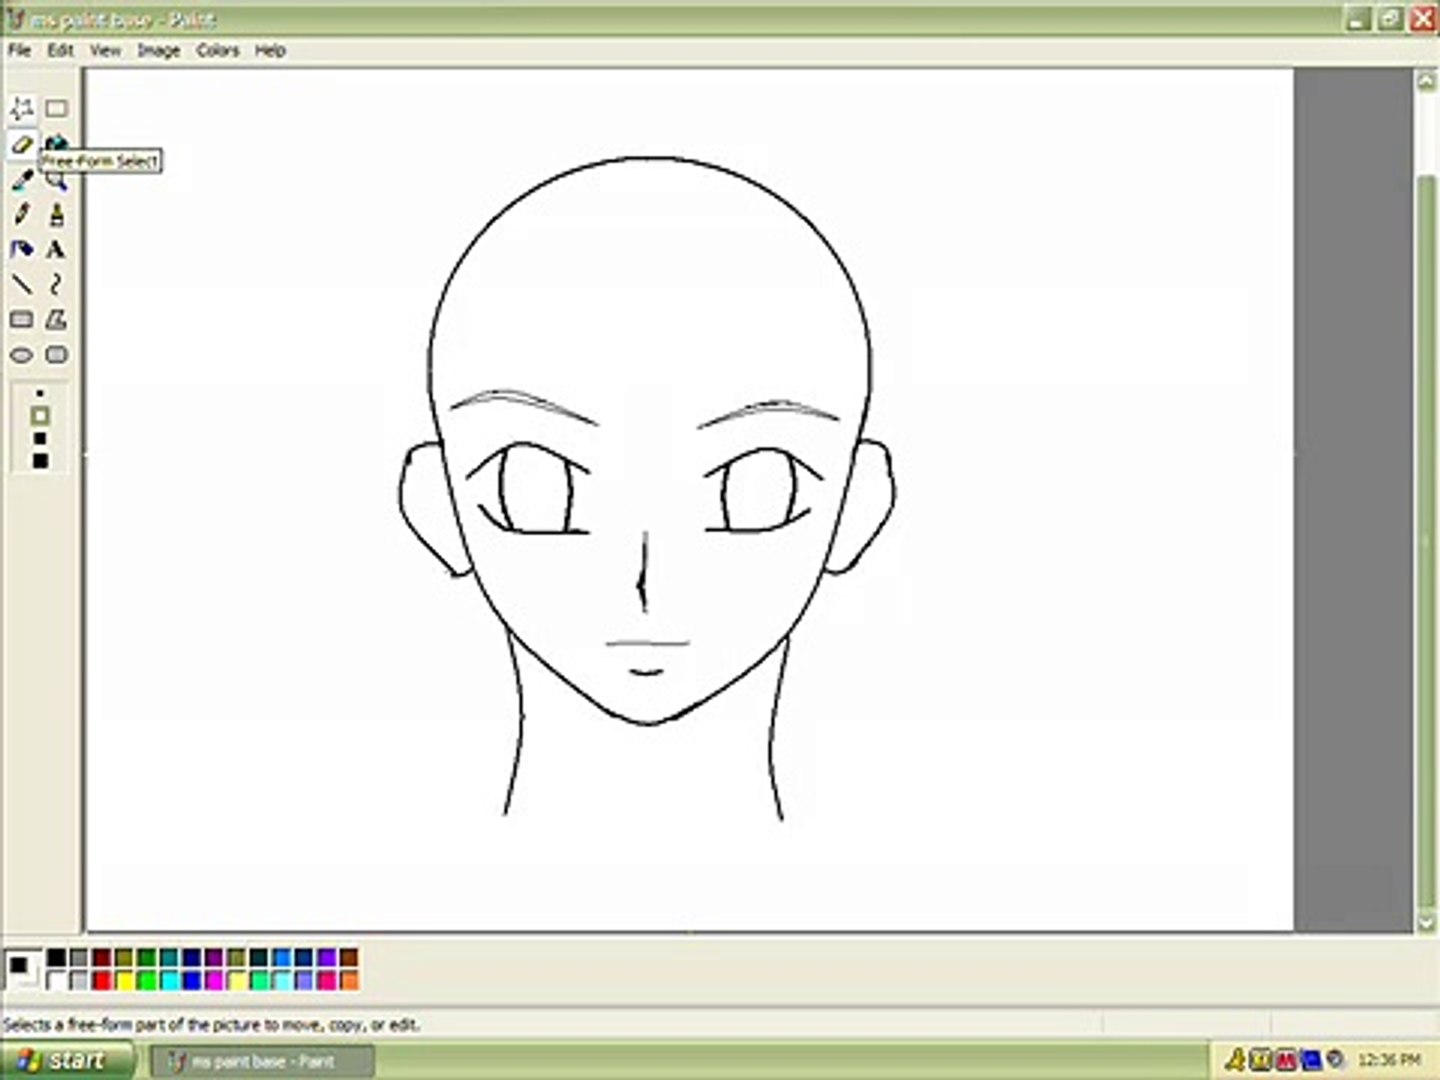This screenshot has width=1440, height=1080.
Task: Pick the light gray palette swatch
Action: pyautogui.click(x=79, y=980)
